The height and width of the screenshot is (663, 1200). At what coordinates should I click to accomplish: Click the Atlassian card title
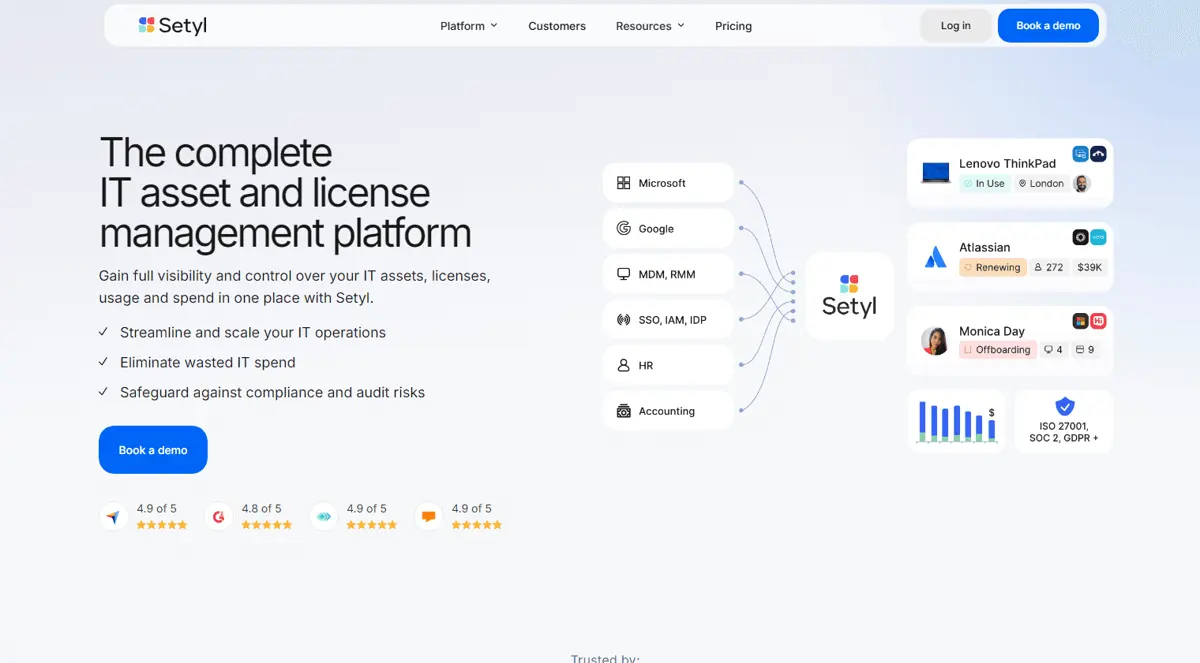click(985, 247)
